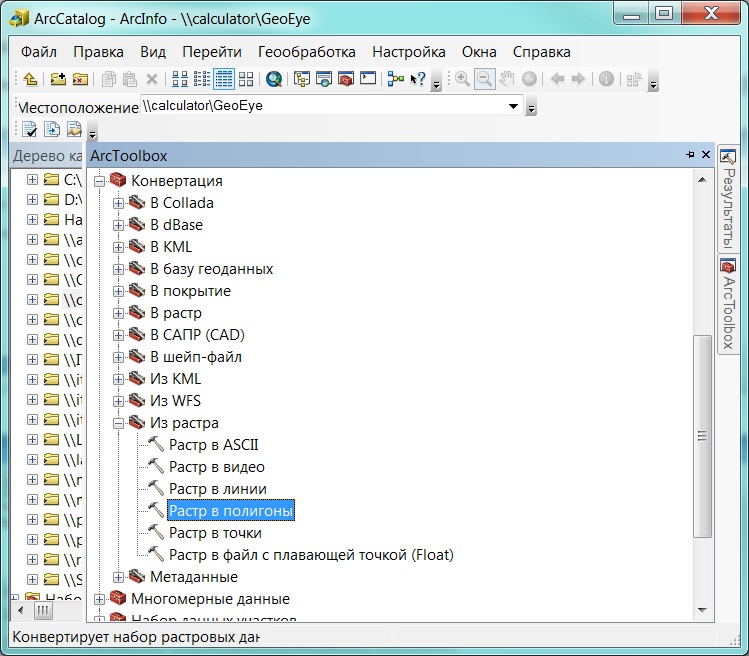
Task: Open the Файл menu
Action: (x=39, y=52)
